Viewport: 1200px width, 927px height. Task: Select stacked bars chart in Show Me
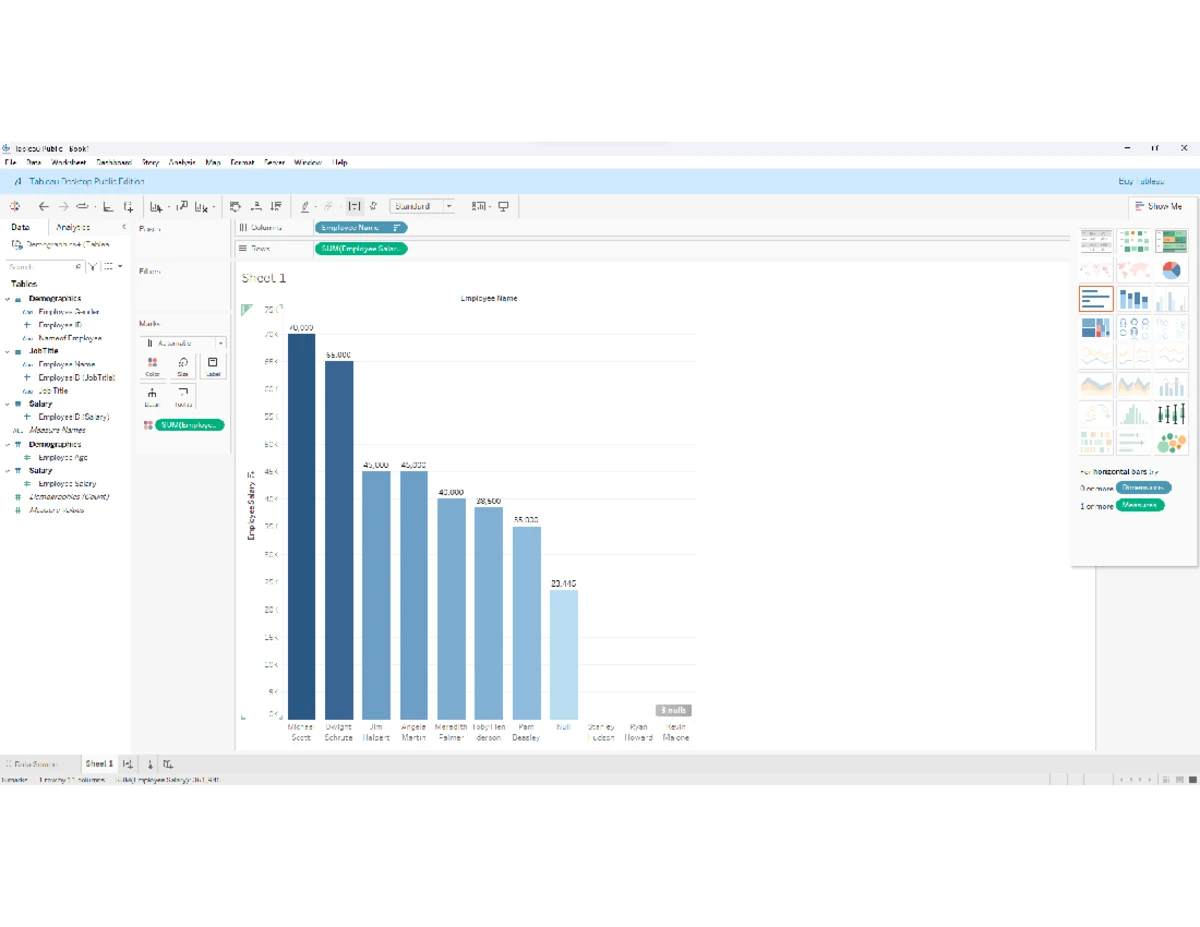[x=1134, y=299]
